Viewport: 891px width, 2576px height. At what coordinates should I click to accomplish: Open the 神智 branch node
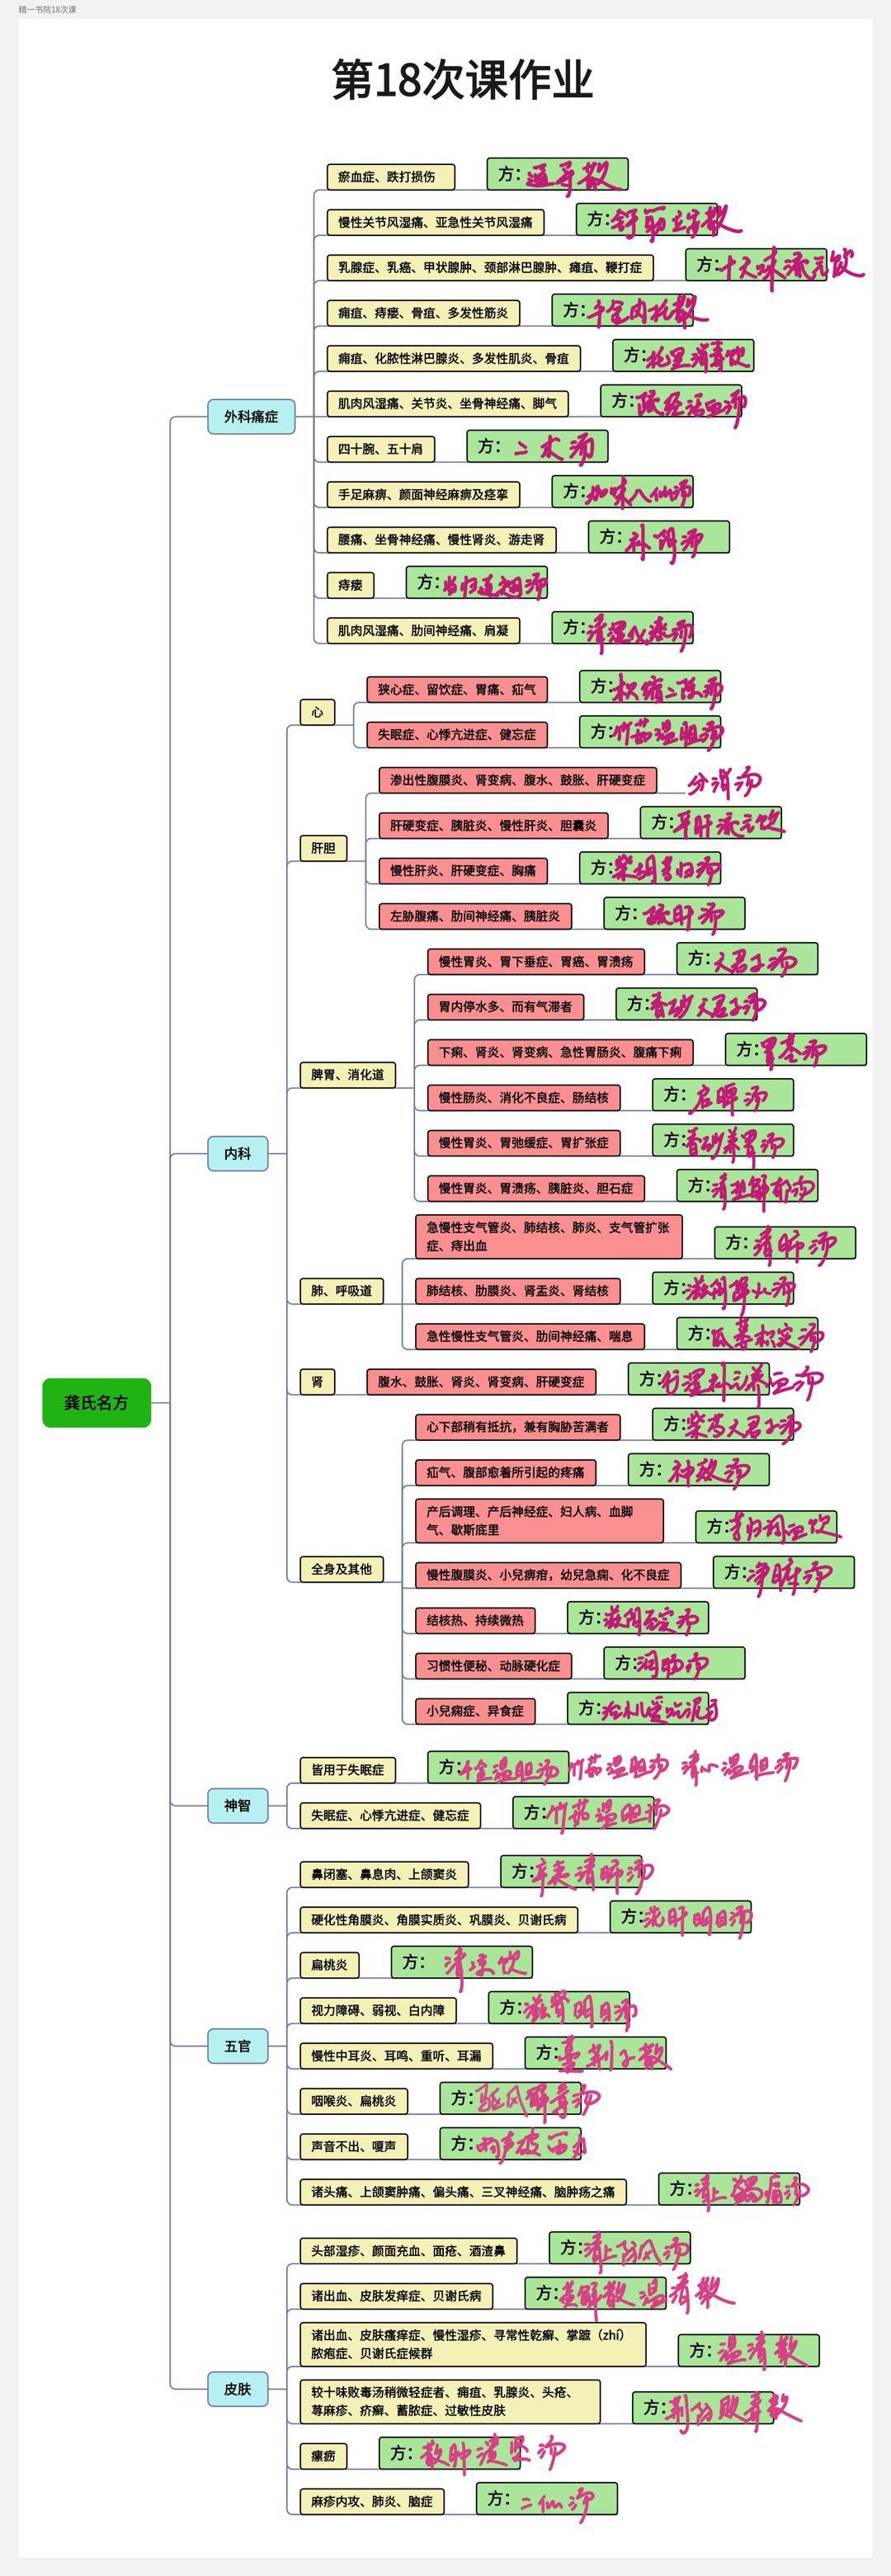point(238,1805)
